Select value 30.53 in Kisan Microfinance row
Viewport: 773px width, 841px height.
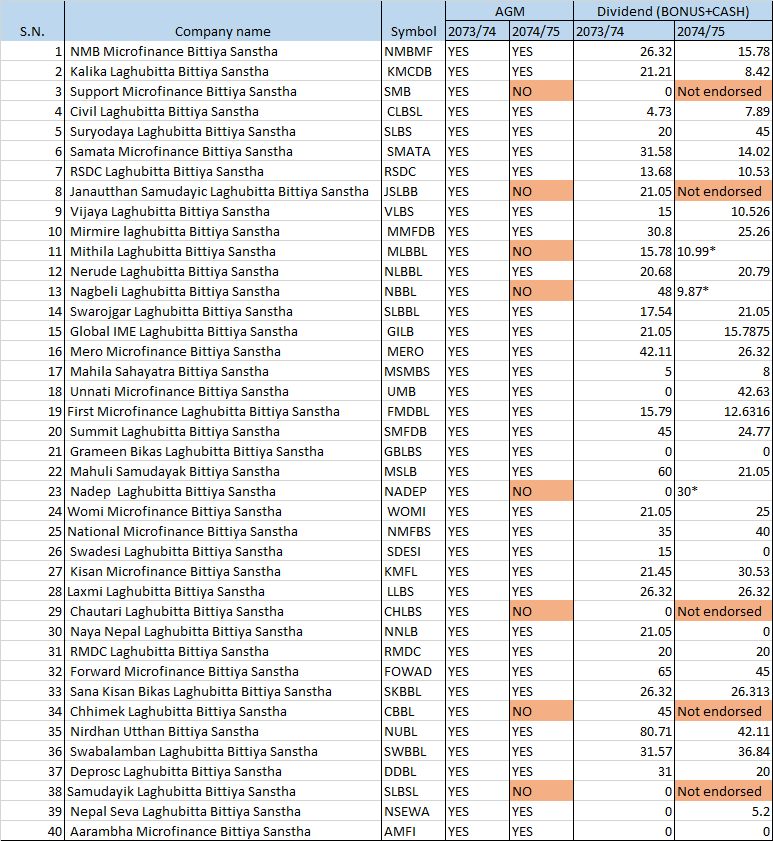[723, 572]
